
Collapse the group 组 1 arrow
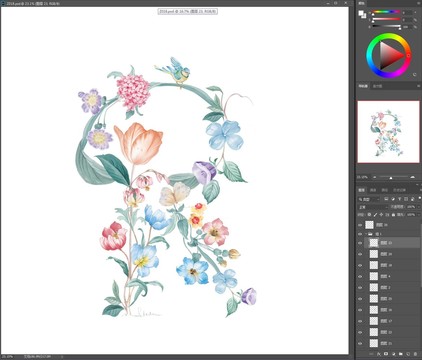[366, 234]
